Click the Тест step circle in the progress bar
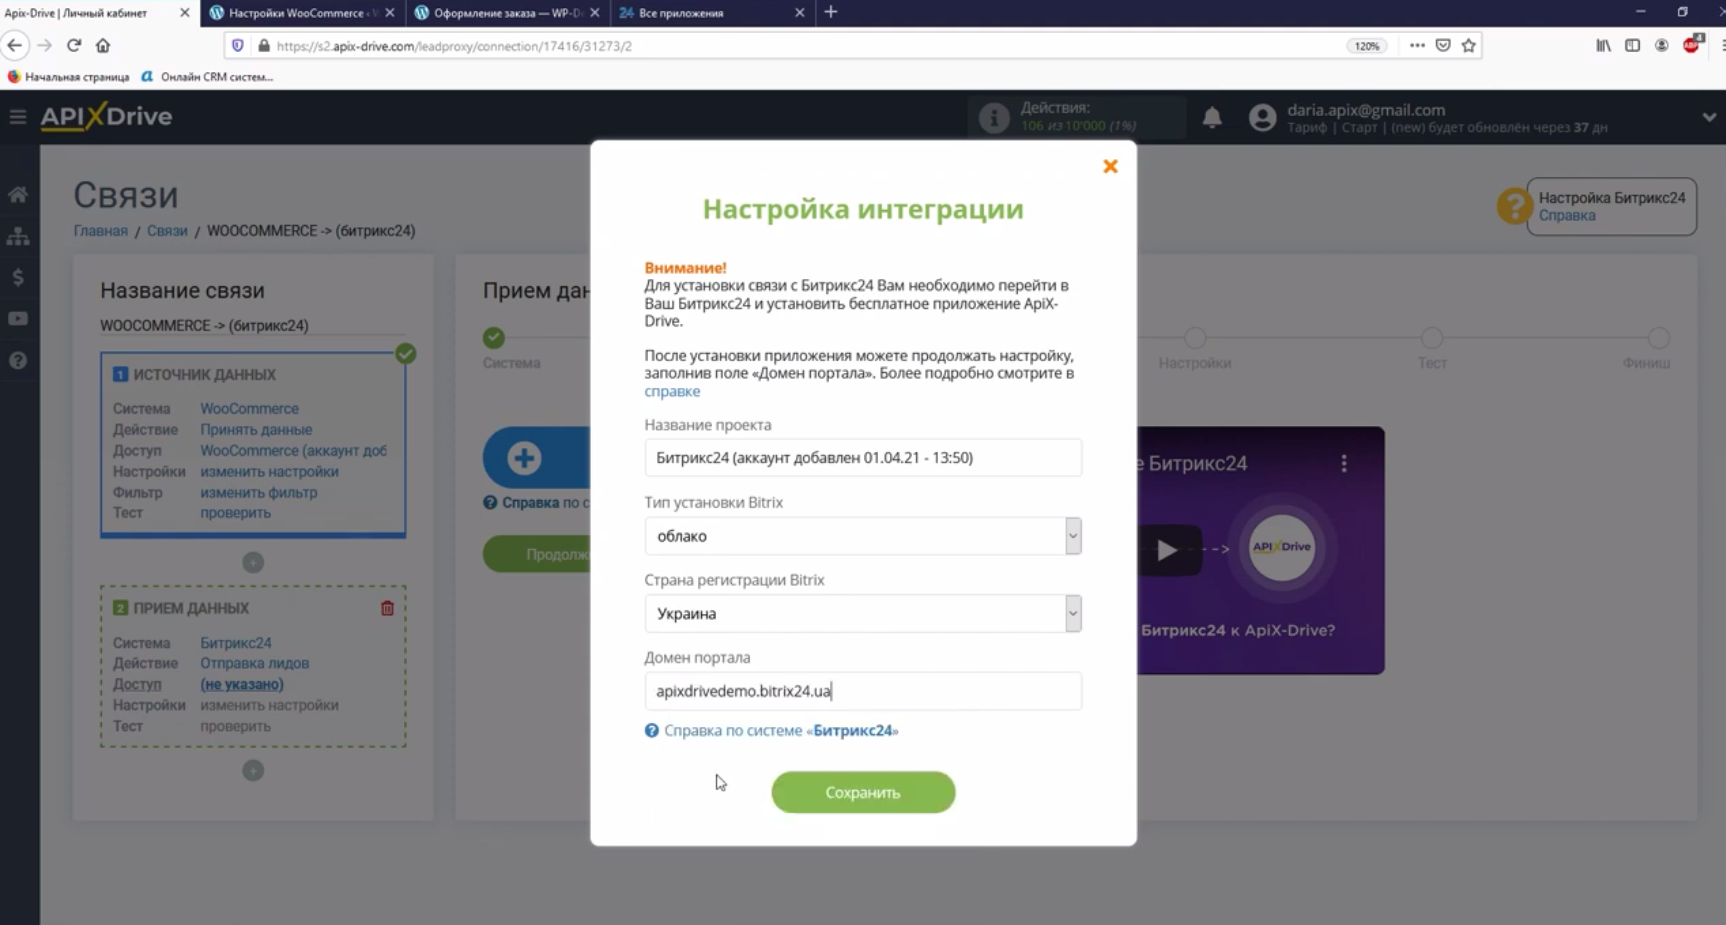The height and width of the screenshot is (925, 1726). (x=1432, y=338)
